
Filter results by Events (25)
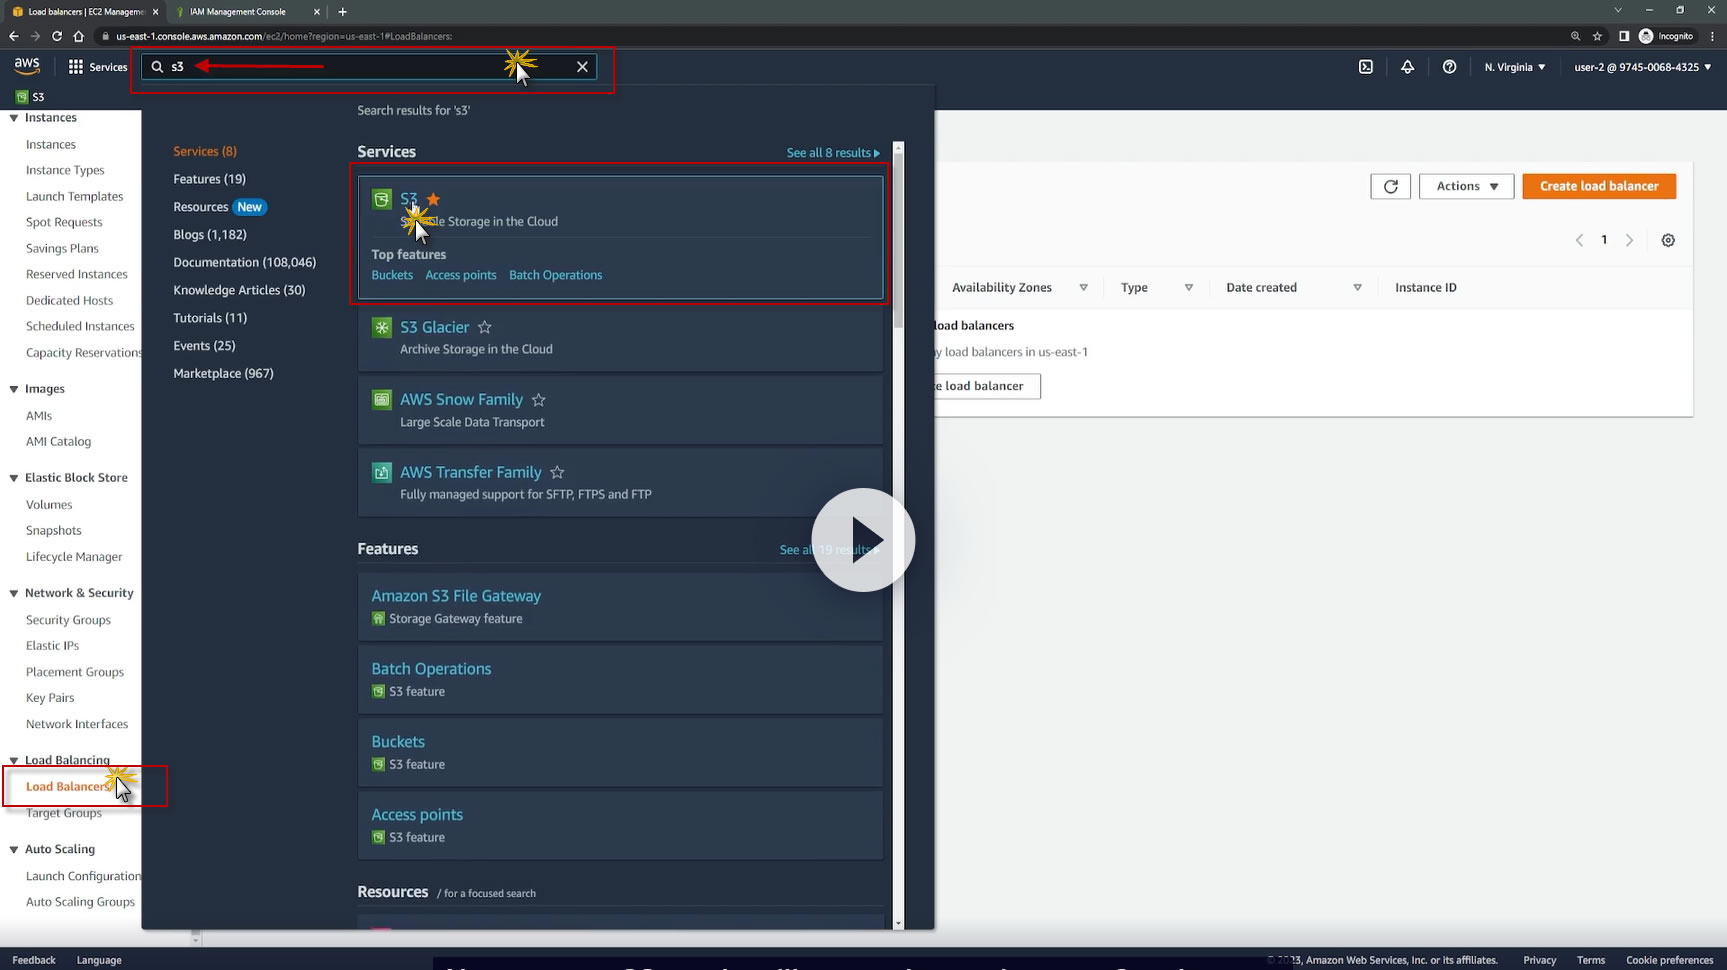(x=204, y=346)
